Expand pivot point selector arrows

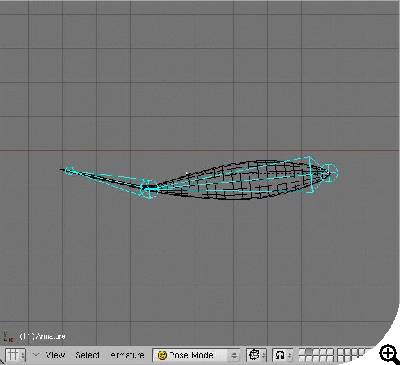pos(289,355)
